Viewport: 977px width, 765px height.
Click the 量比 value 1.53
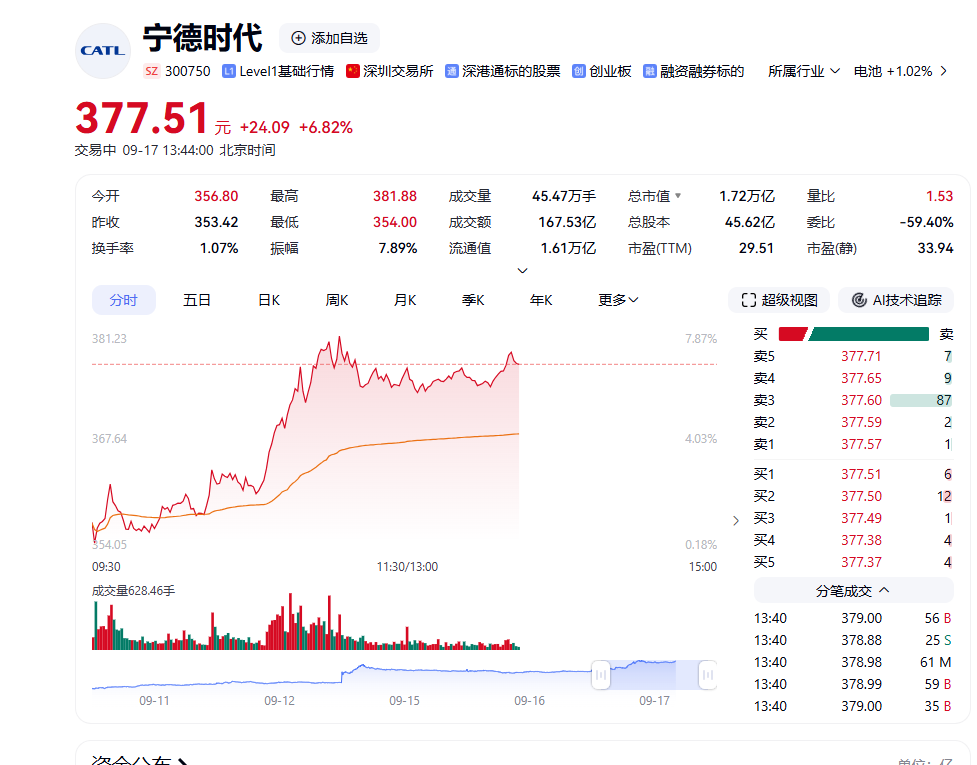click(x=940, y=196)
